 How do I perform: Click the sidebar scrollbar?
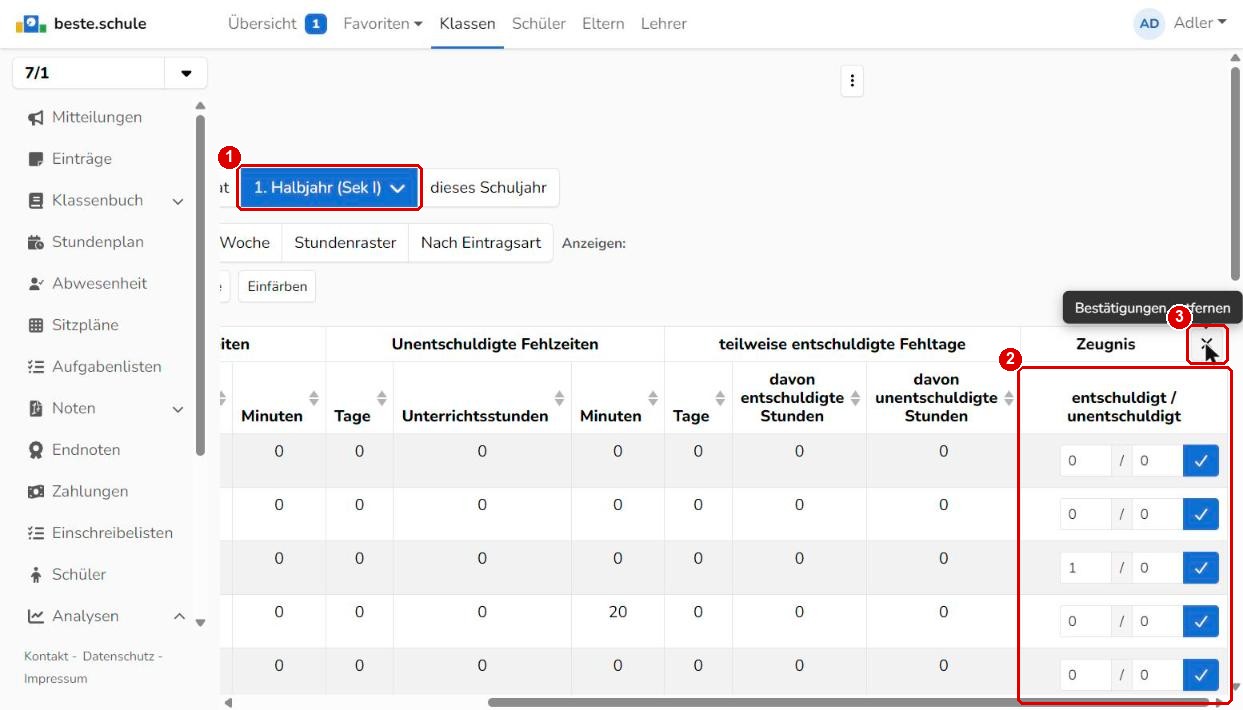[200, 285]
